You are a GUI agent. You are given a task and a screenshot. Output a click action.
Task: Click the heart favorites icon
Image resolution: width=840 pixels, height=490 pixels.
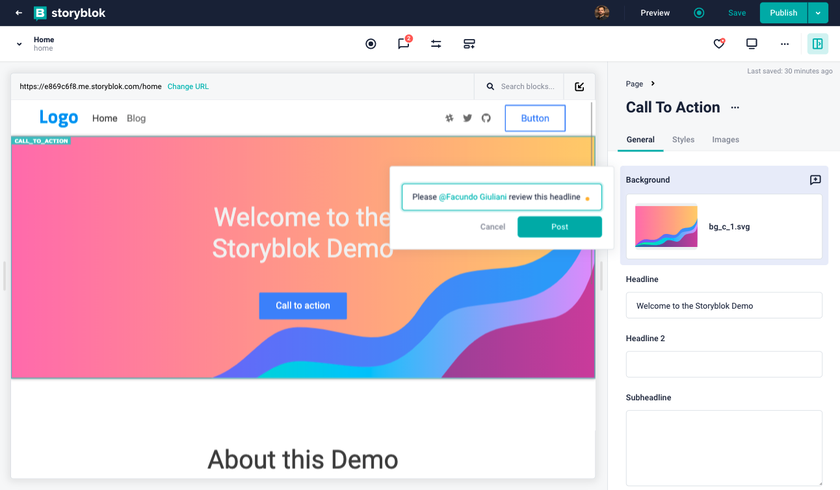coord(719,44)
